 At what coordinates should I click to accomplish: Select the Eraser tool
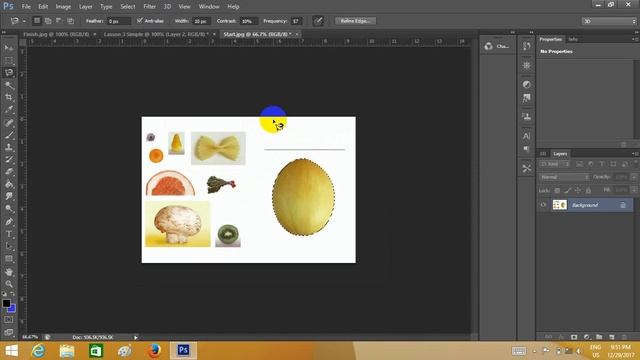tap(9, 171)
